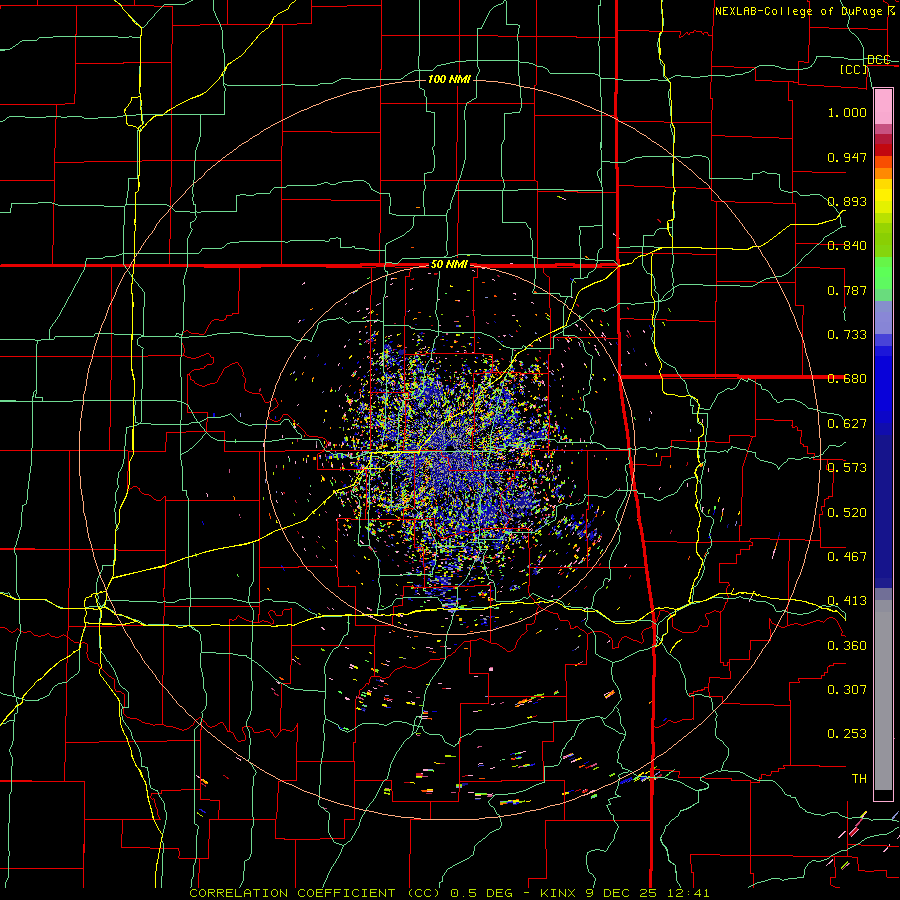Click the 0.573 scale value

tap(847, 468)
